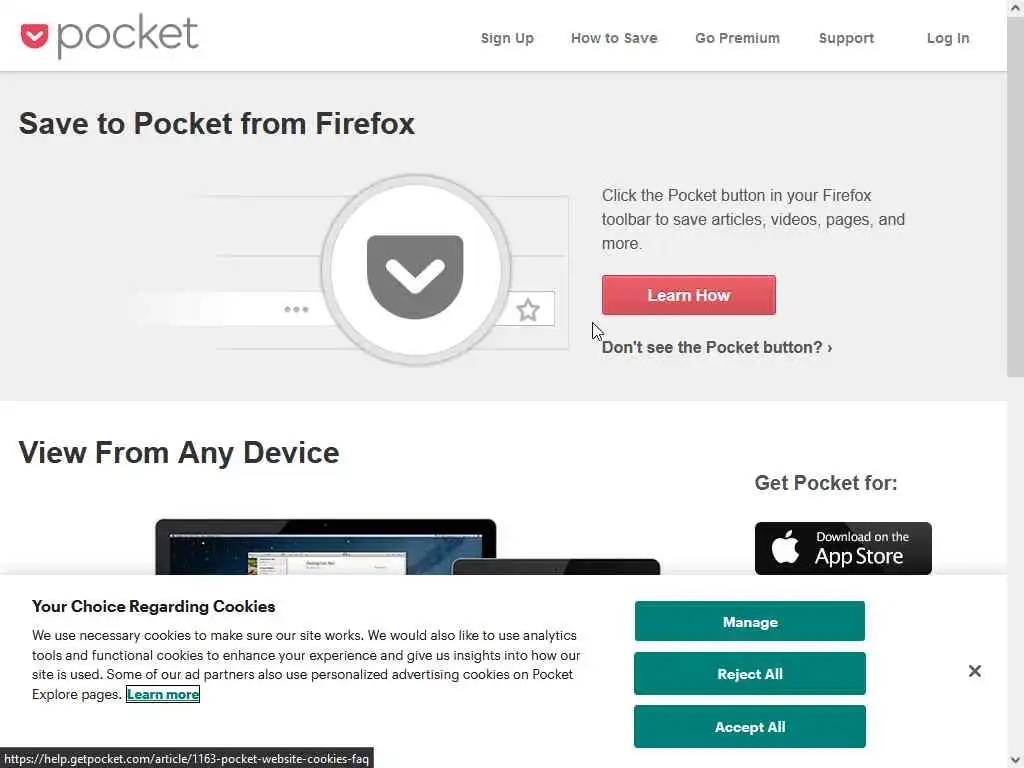Expand "Don't see the Pocket button?" link
This screenshot has height=768, width=1024.
click(x=717, y=347)
